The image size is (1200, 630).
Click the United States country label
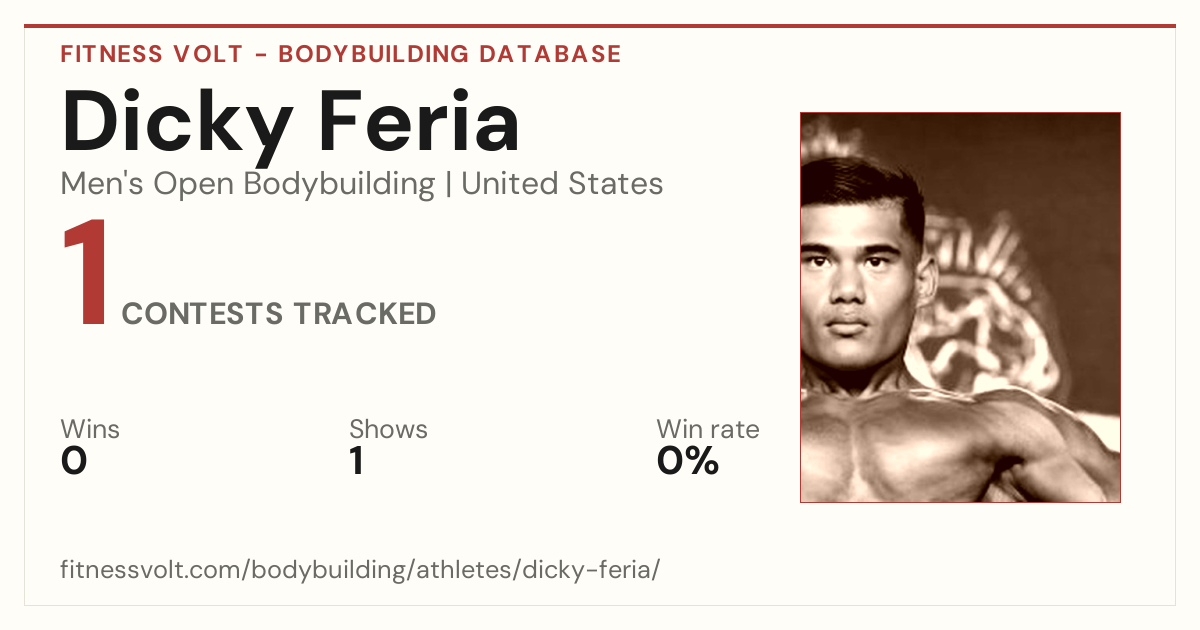pyautogui.click(x=562, y=184)
